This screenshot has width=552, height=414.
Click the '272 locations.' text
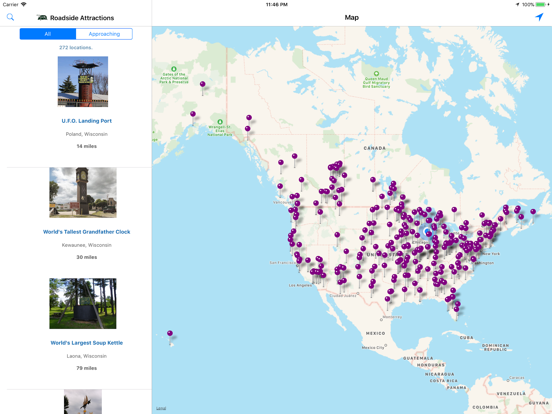[x=76, y=47]
